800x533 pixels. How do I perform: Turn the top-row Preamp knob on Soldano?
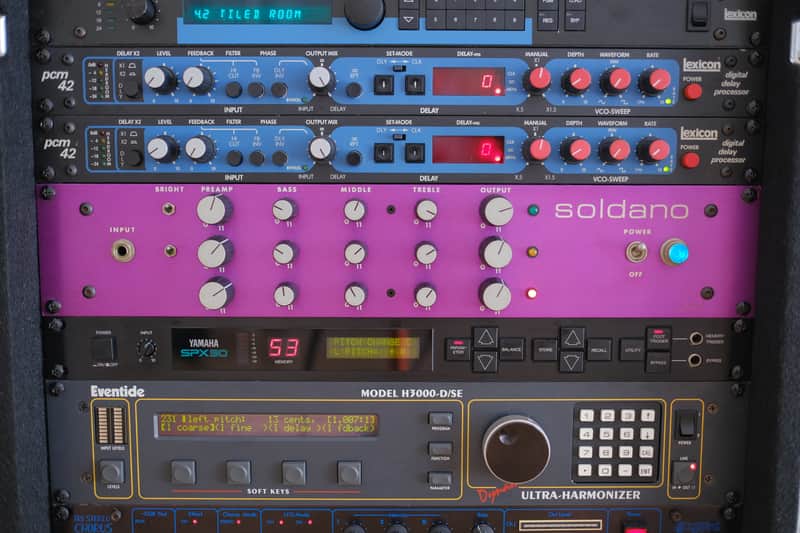click(x=213, y=210)
